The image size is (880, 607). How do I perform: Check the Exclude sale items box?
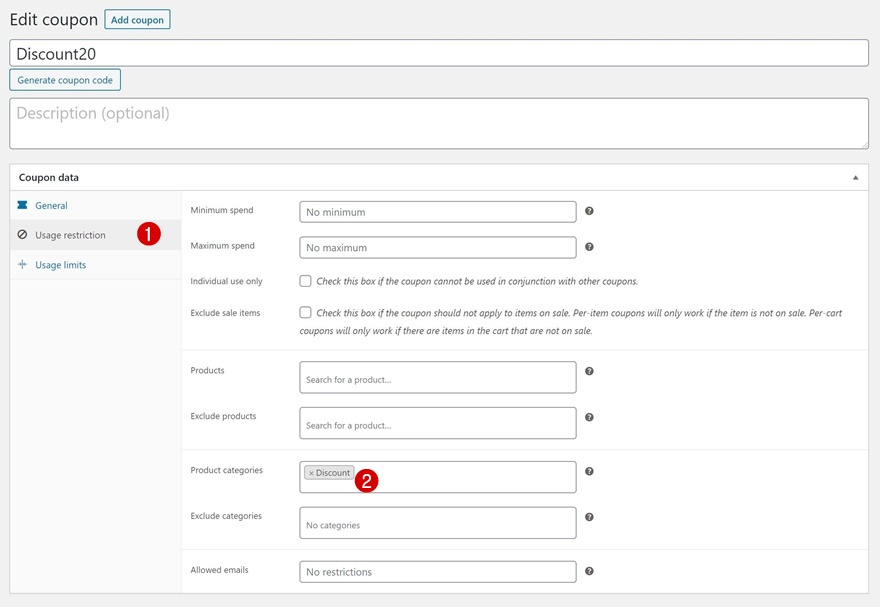click(x=306, y=313)
